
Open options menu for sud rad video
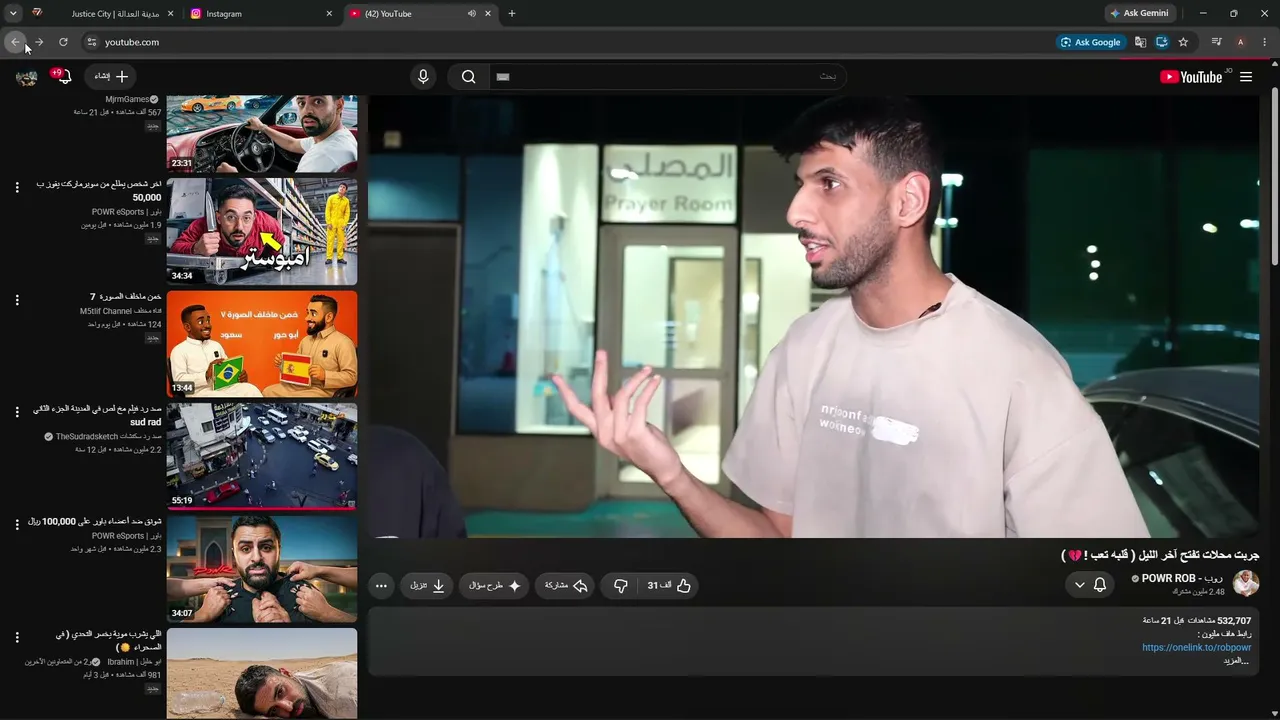(17, 412)
